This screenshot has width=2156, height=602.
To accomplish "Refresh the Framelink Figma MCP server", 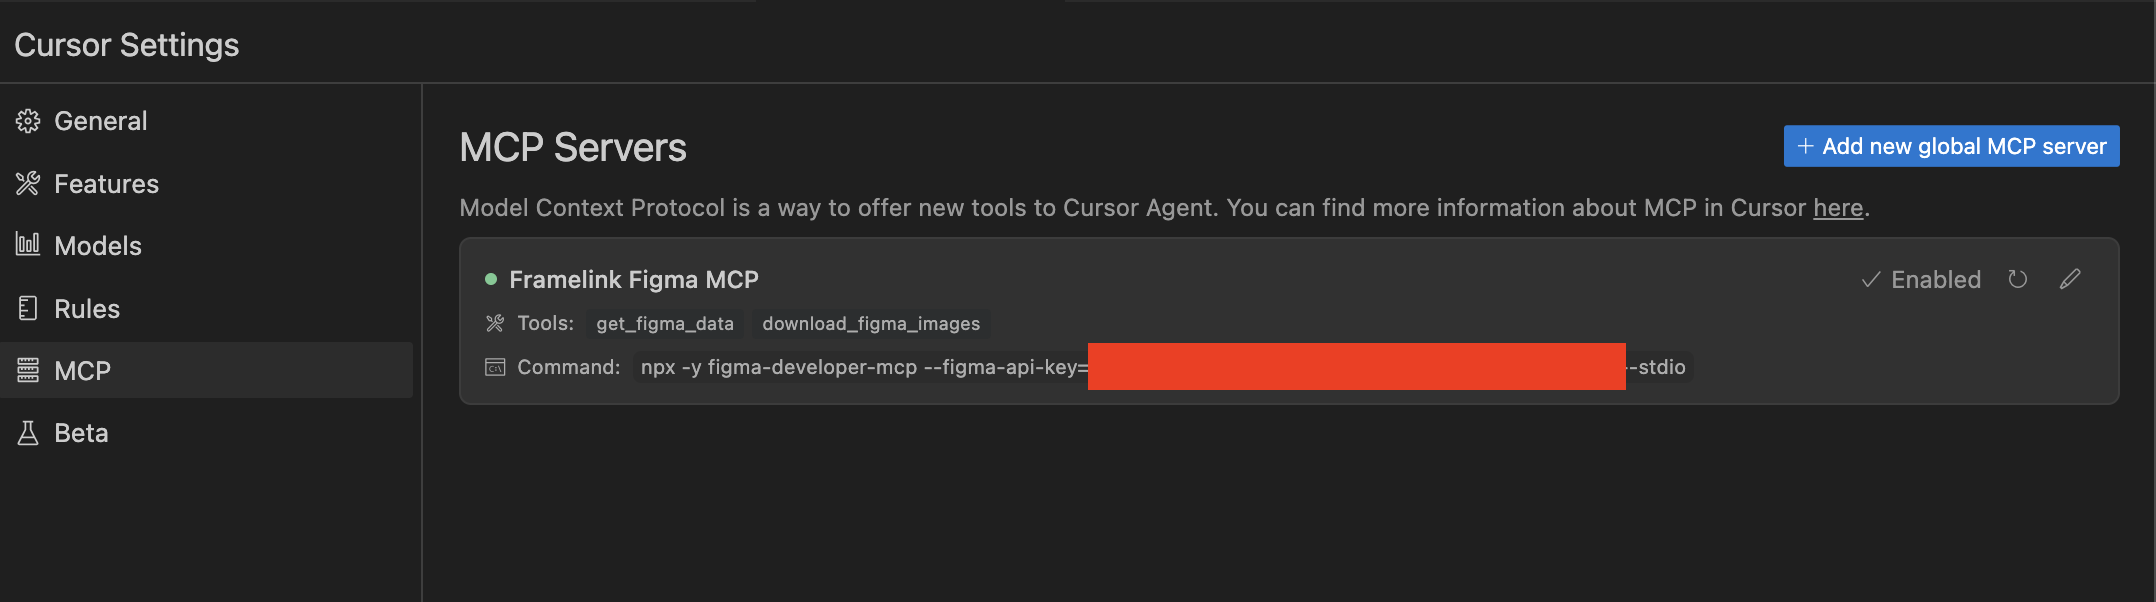I will 2018,279.
